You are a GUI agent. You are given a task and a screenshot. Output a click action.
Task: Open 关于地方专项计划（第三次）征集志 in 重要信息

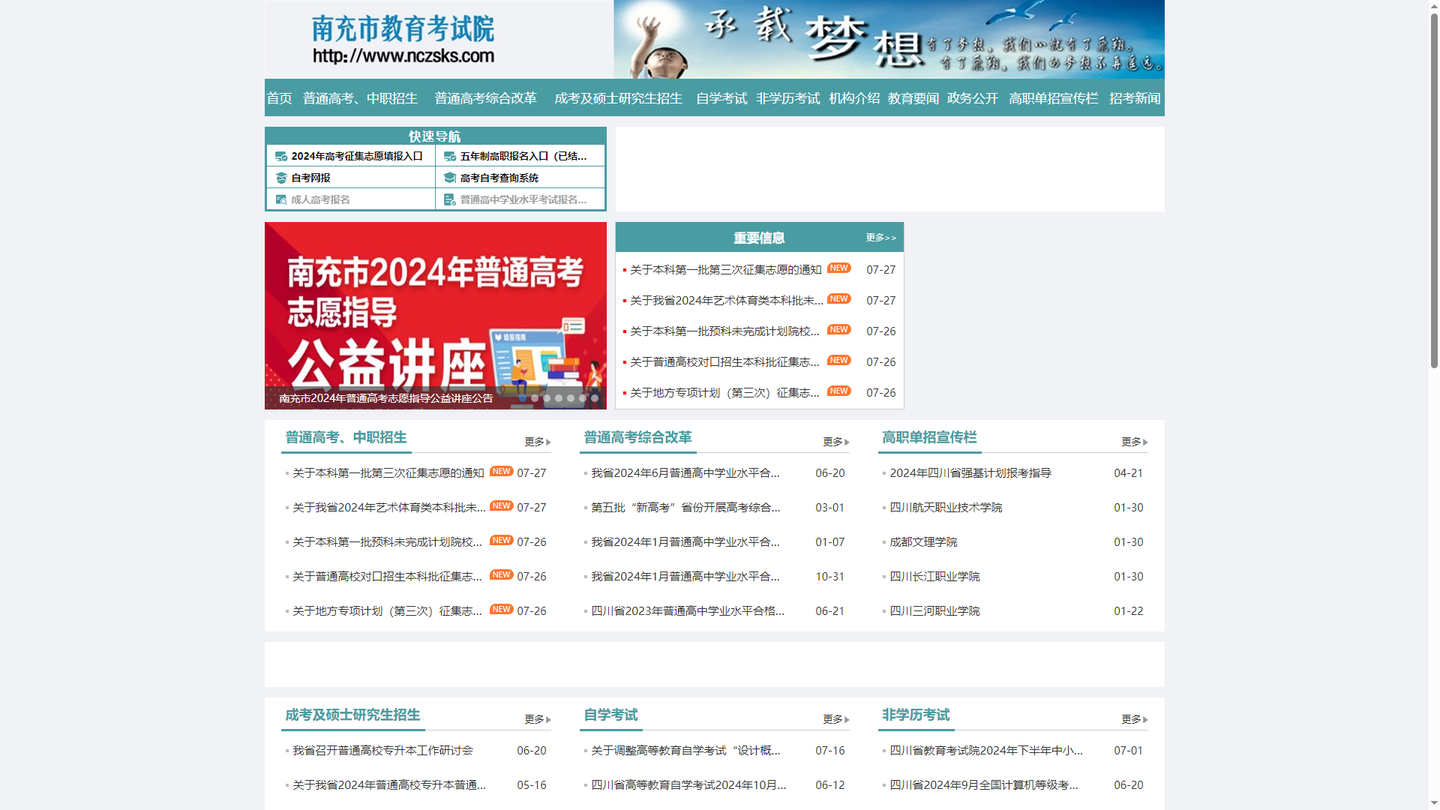pos(724,393)
